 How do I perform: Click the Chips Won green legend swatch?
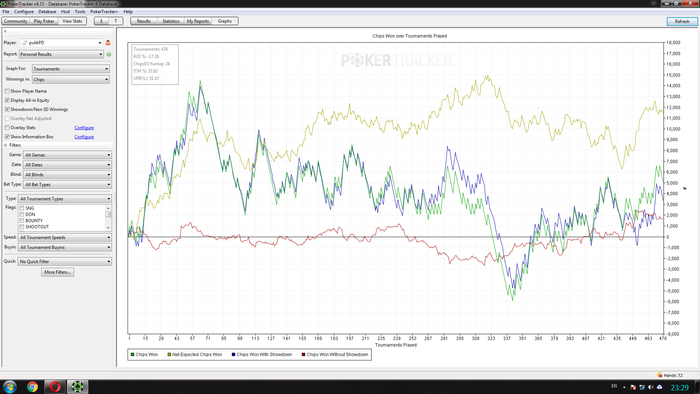(x=132, y=355)
